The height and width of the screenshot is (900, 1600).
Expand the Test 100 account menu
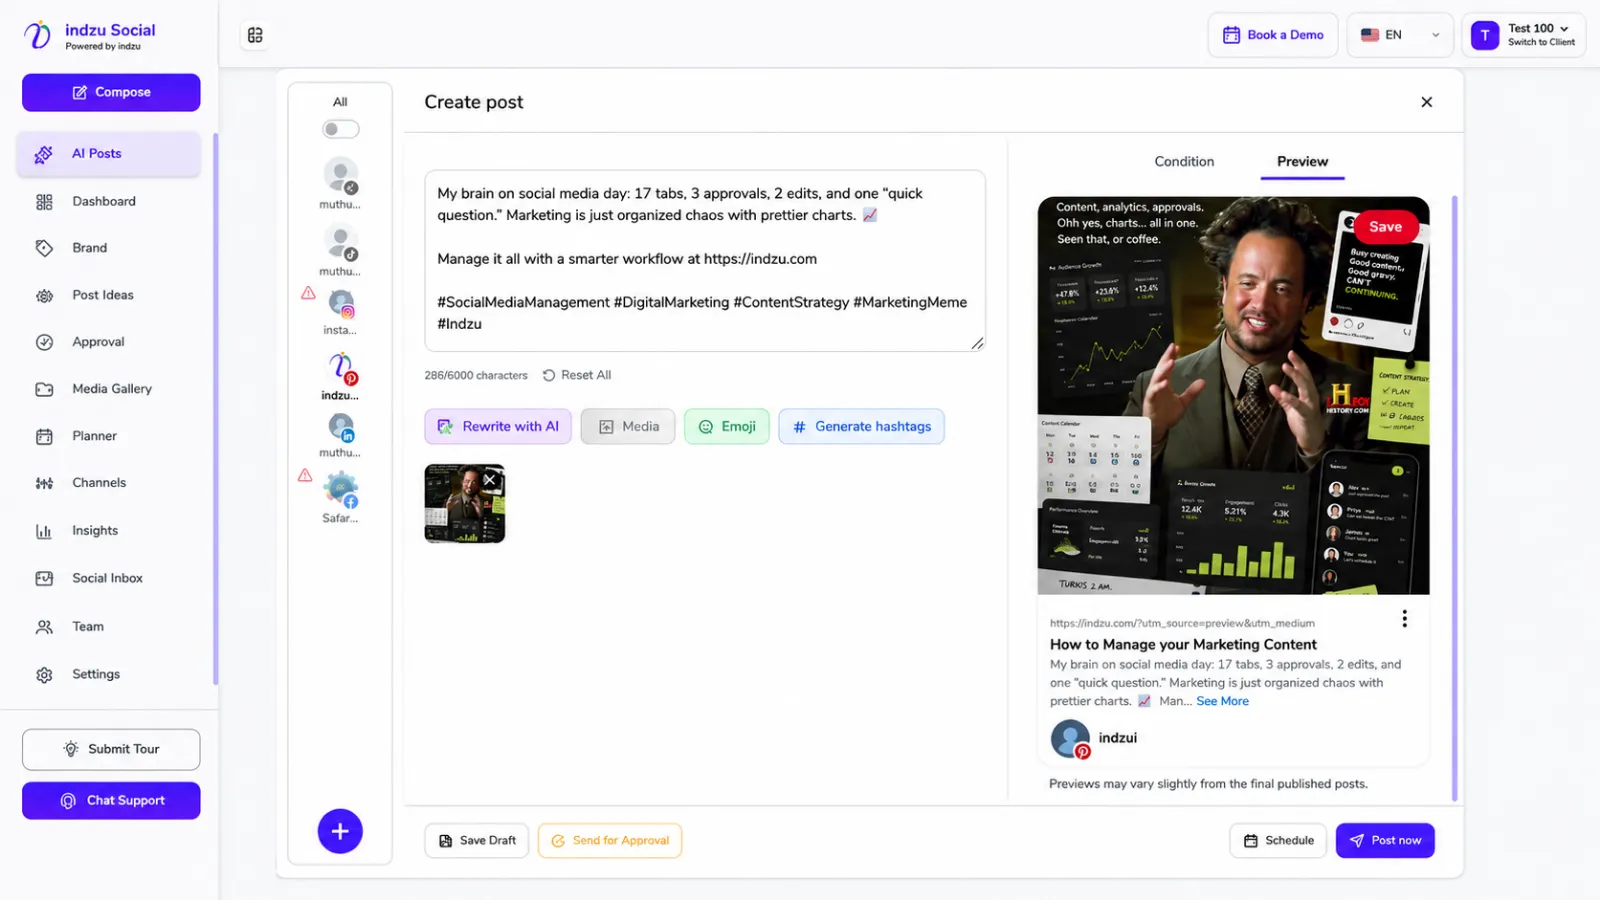click(1524, 35)
